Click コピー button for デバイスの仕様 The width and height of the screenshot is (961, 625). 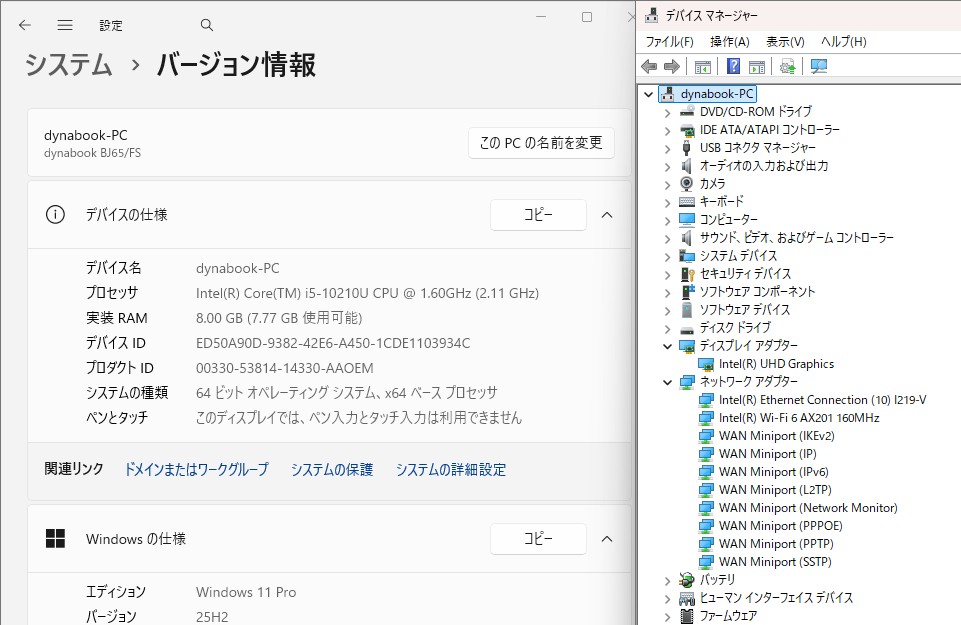(x=538, y=215)
